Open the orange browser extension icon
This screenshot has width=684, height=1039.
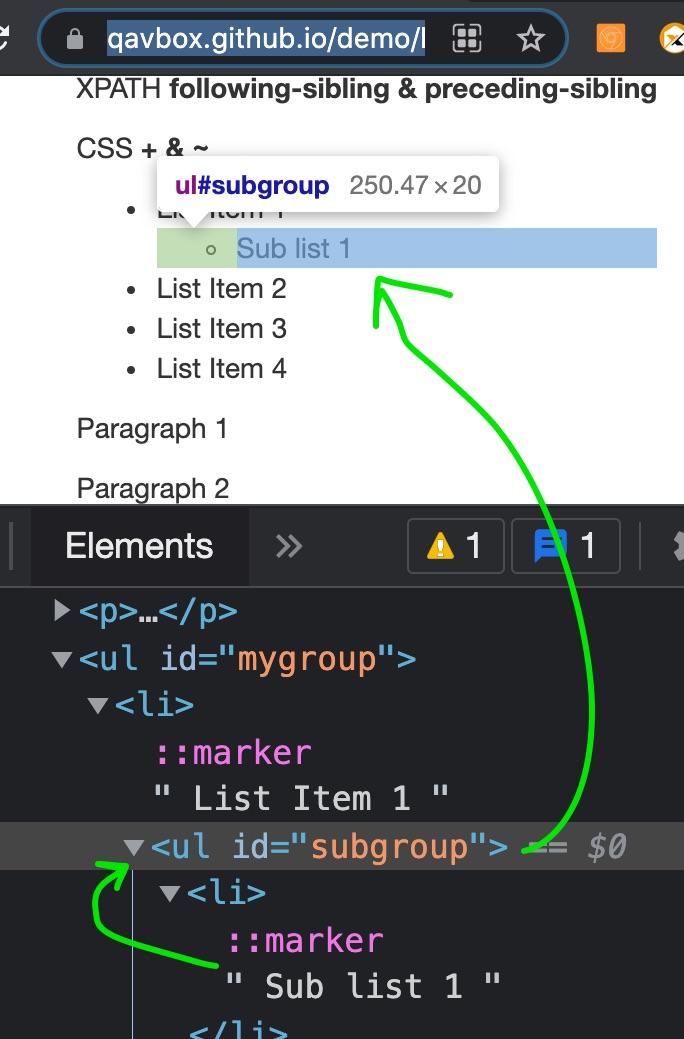click(611, 39)
